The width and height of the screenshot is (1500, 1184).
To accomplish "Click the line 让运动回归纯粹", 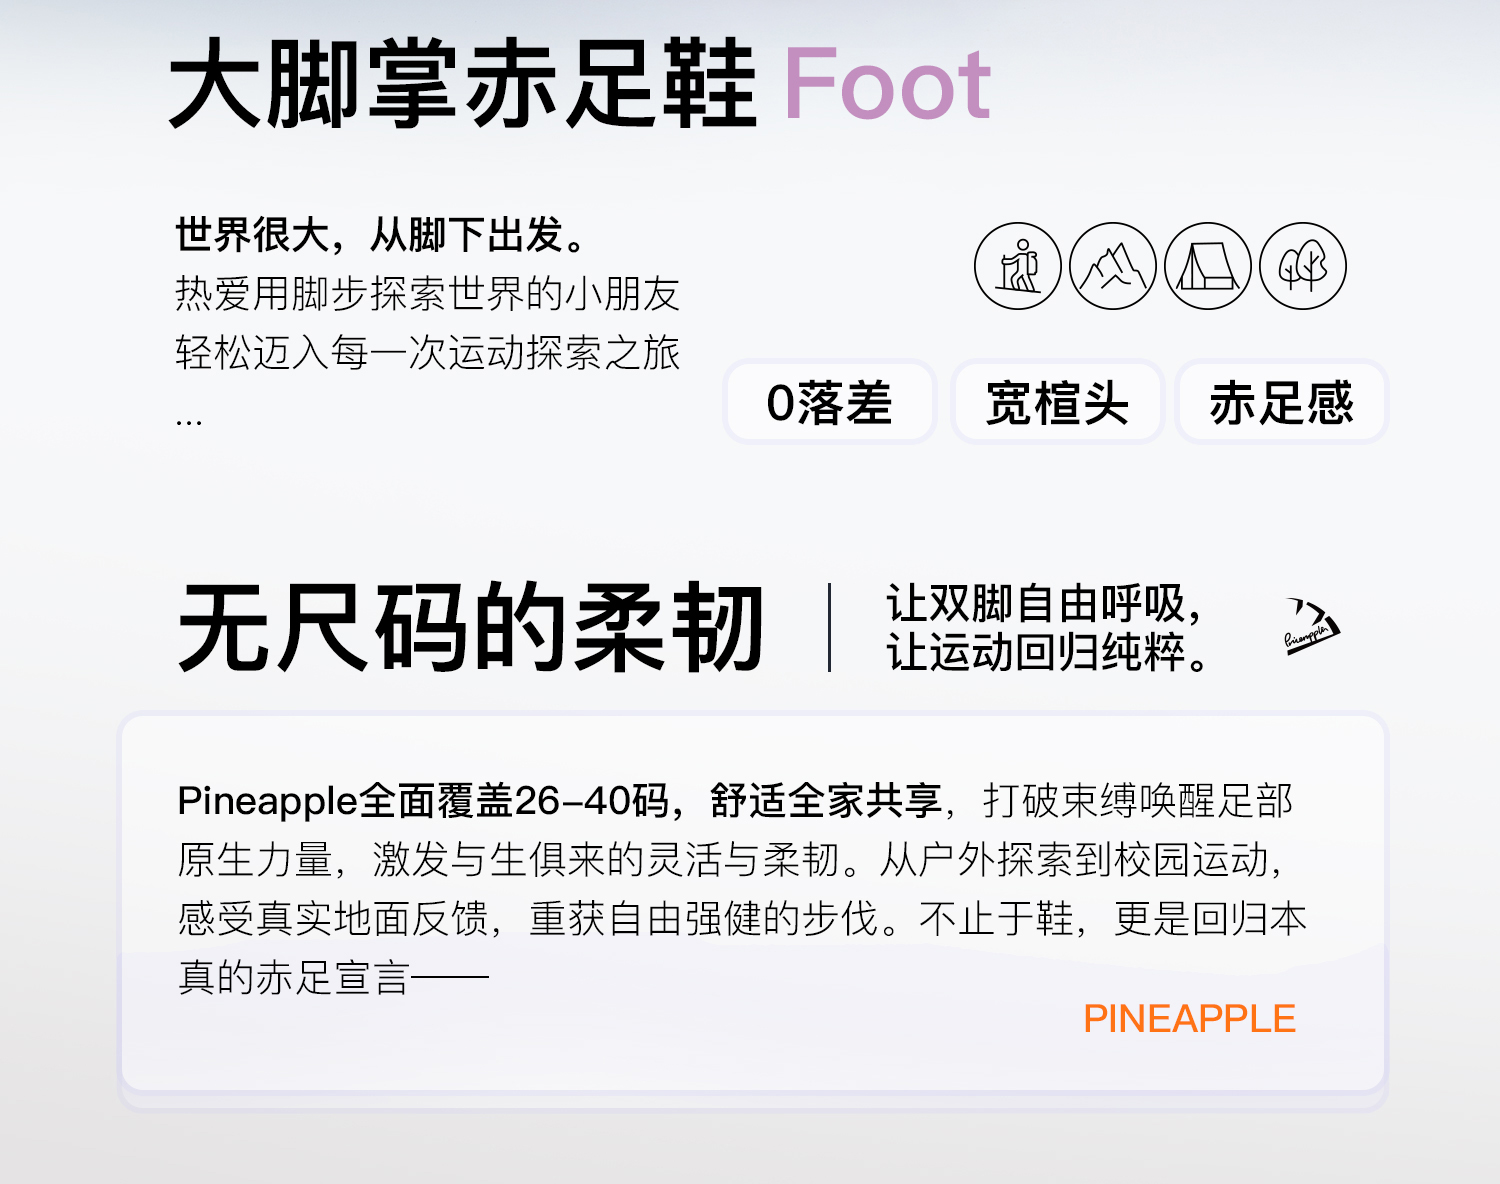I will [1048, 652].
